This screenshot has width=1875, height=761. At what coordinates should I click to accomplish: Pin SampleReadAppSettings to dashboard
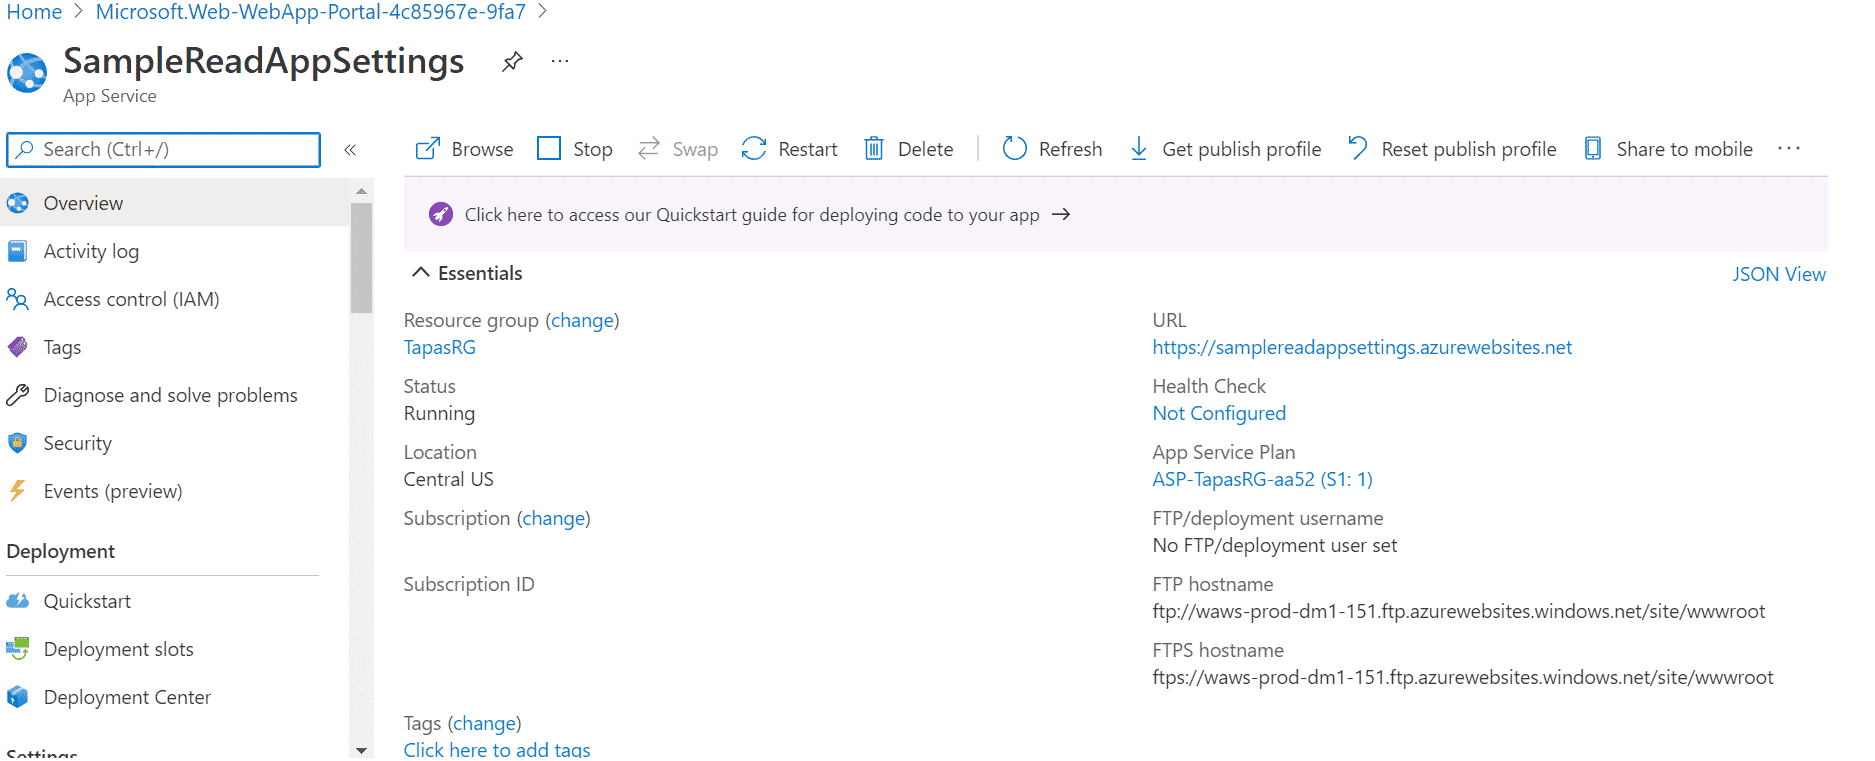512,61
